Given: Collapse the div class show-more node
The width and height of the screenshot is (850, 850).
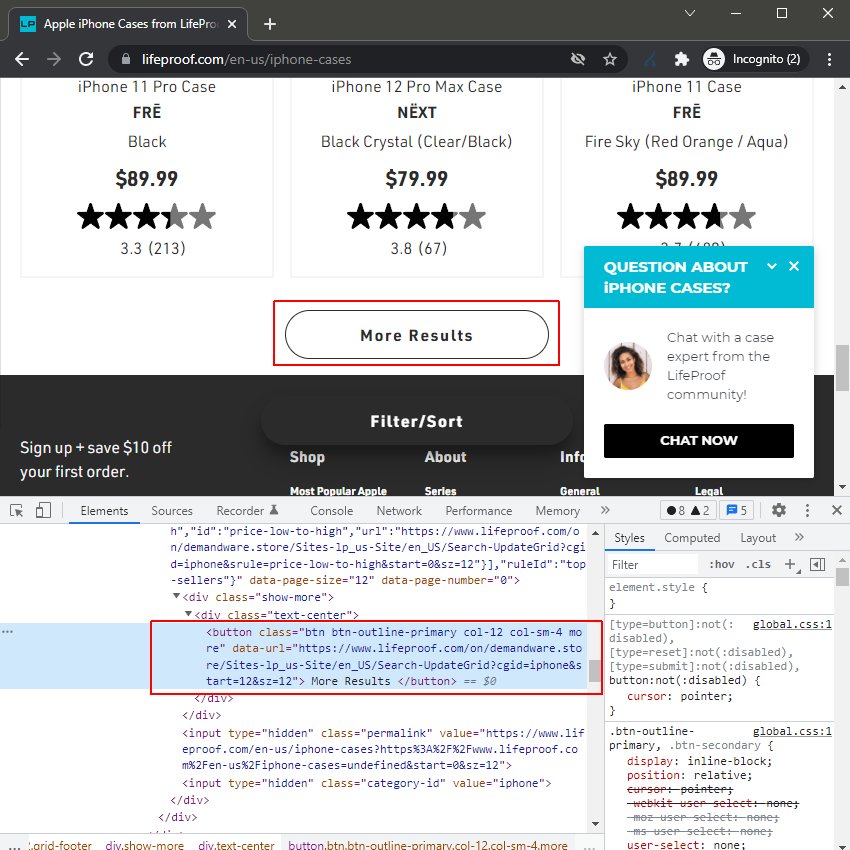Looking at the screenshot, I should 176,596.
